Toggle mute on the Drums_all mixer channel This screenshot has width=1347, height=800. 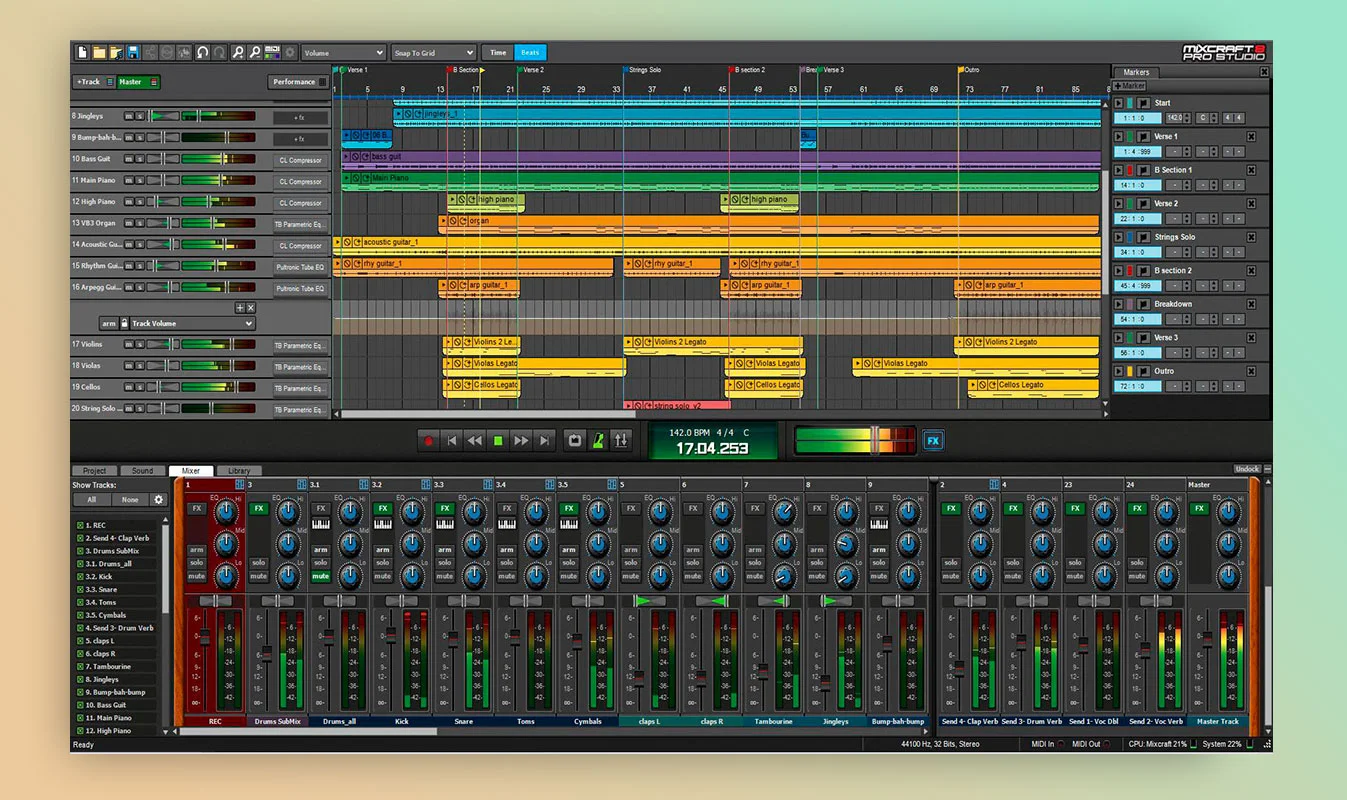tap(320, 576)
